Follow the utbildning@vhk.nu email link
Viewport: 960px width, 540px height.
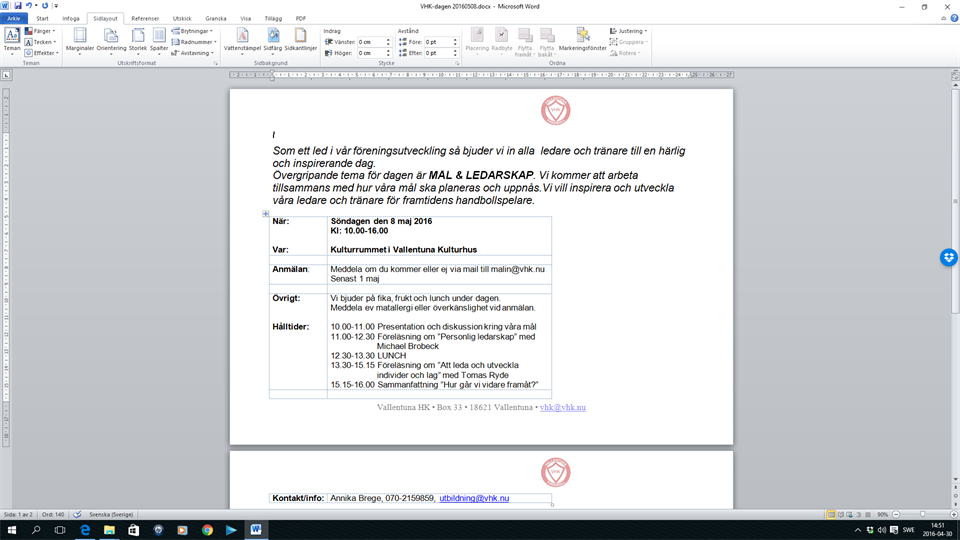[x=474, y=498]
